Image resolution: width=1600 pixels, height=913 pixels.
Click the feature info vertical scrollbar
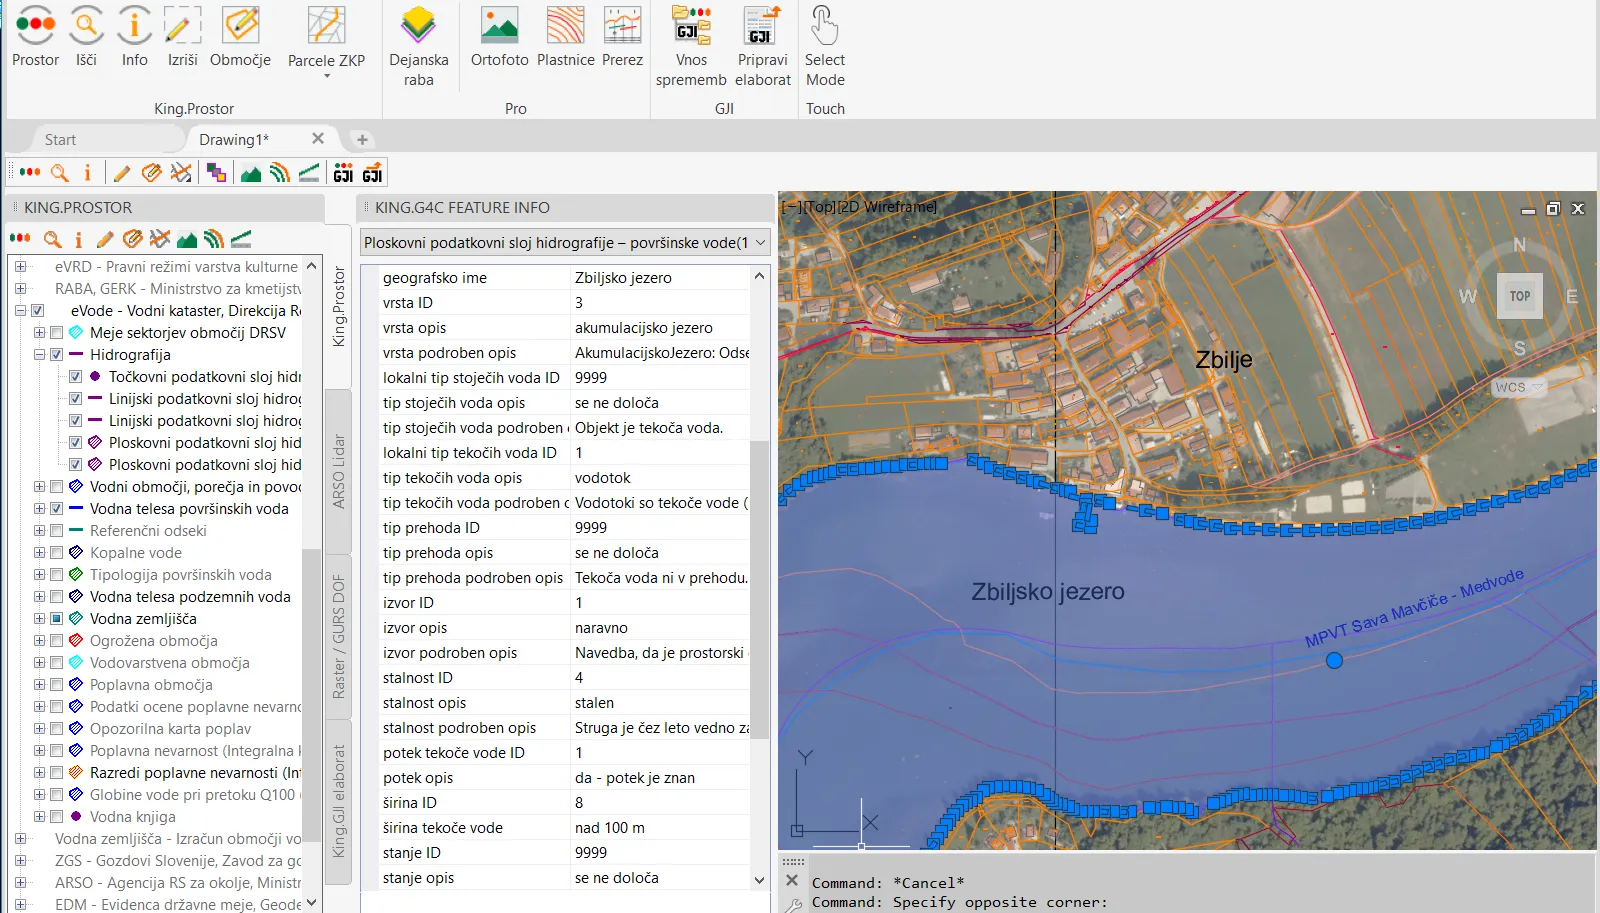(x=759, y=590)
